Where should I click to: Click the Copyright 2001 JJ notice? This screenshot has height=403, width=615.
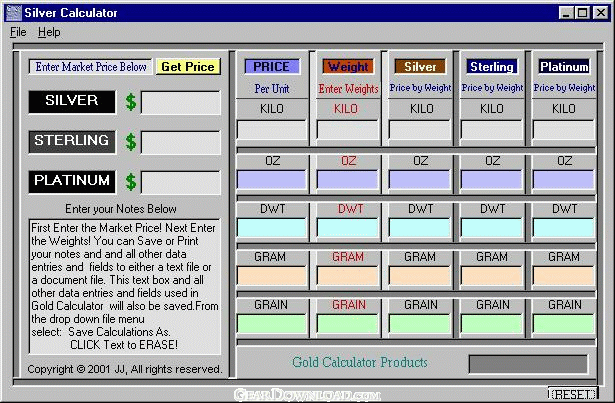(125, 369)
